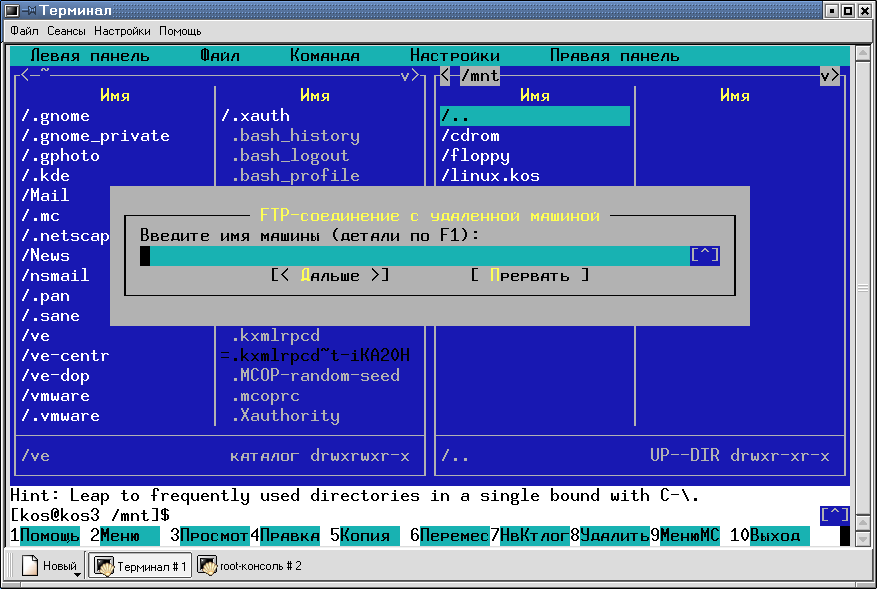Switch to root-консоль #2 session tab
The height and width of the screenshot is (589, 877).
[250, 567]
